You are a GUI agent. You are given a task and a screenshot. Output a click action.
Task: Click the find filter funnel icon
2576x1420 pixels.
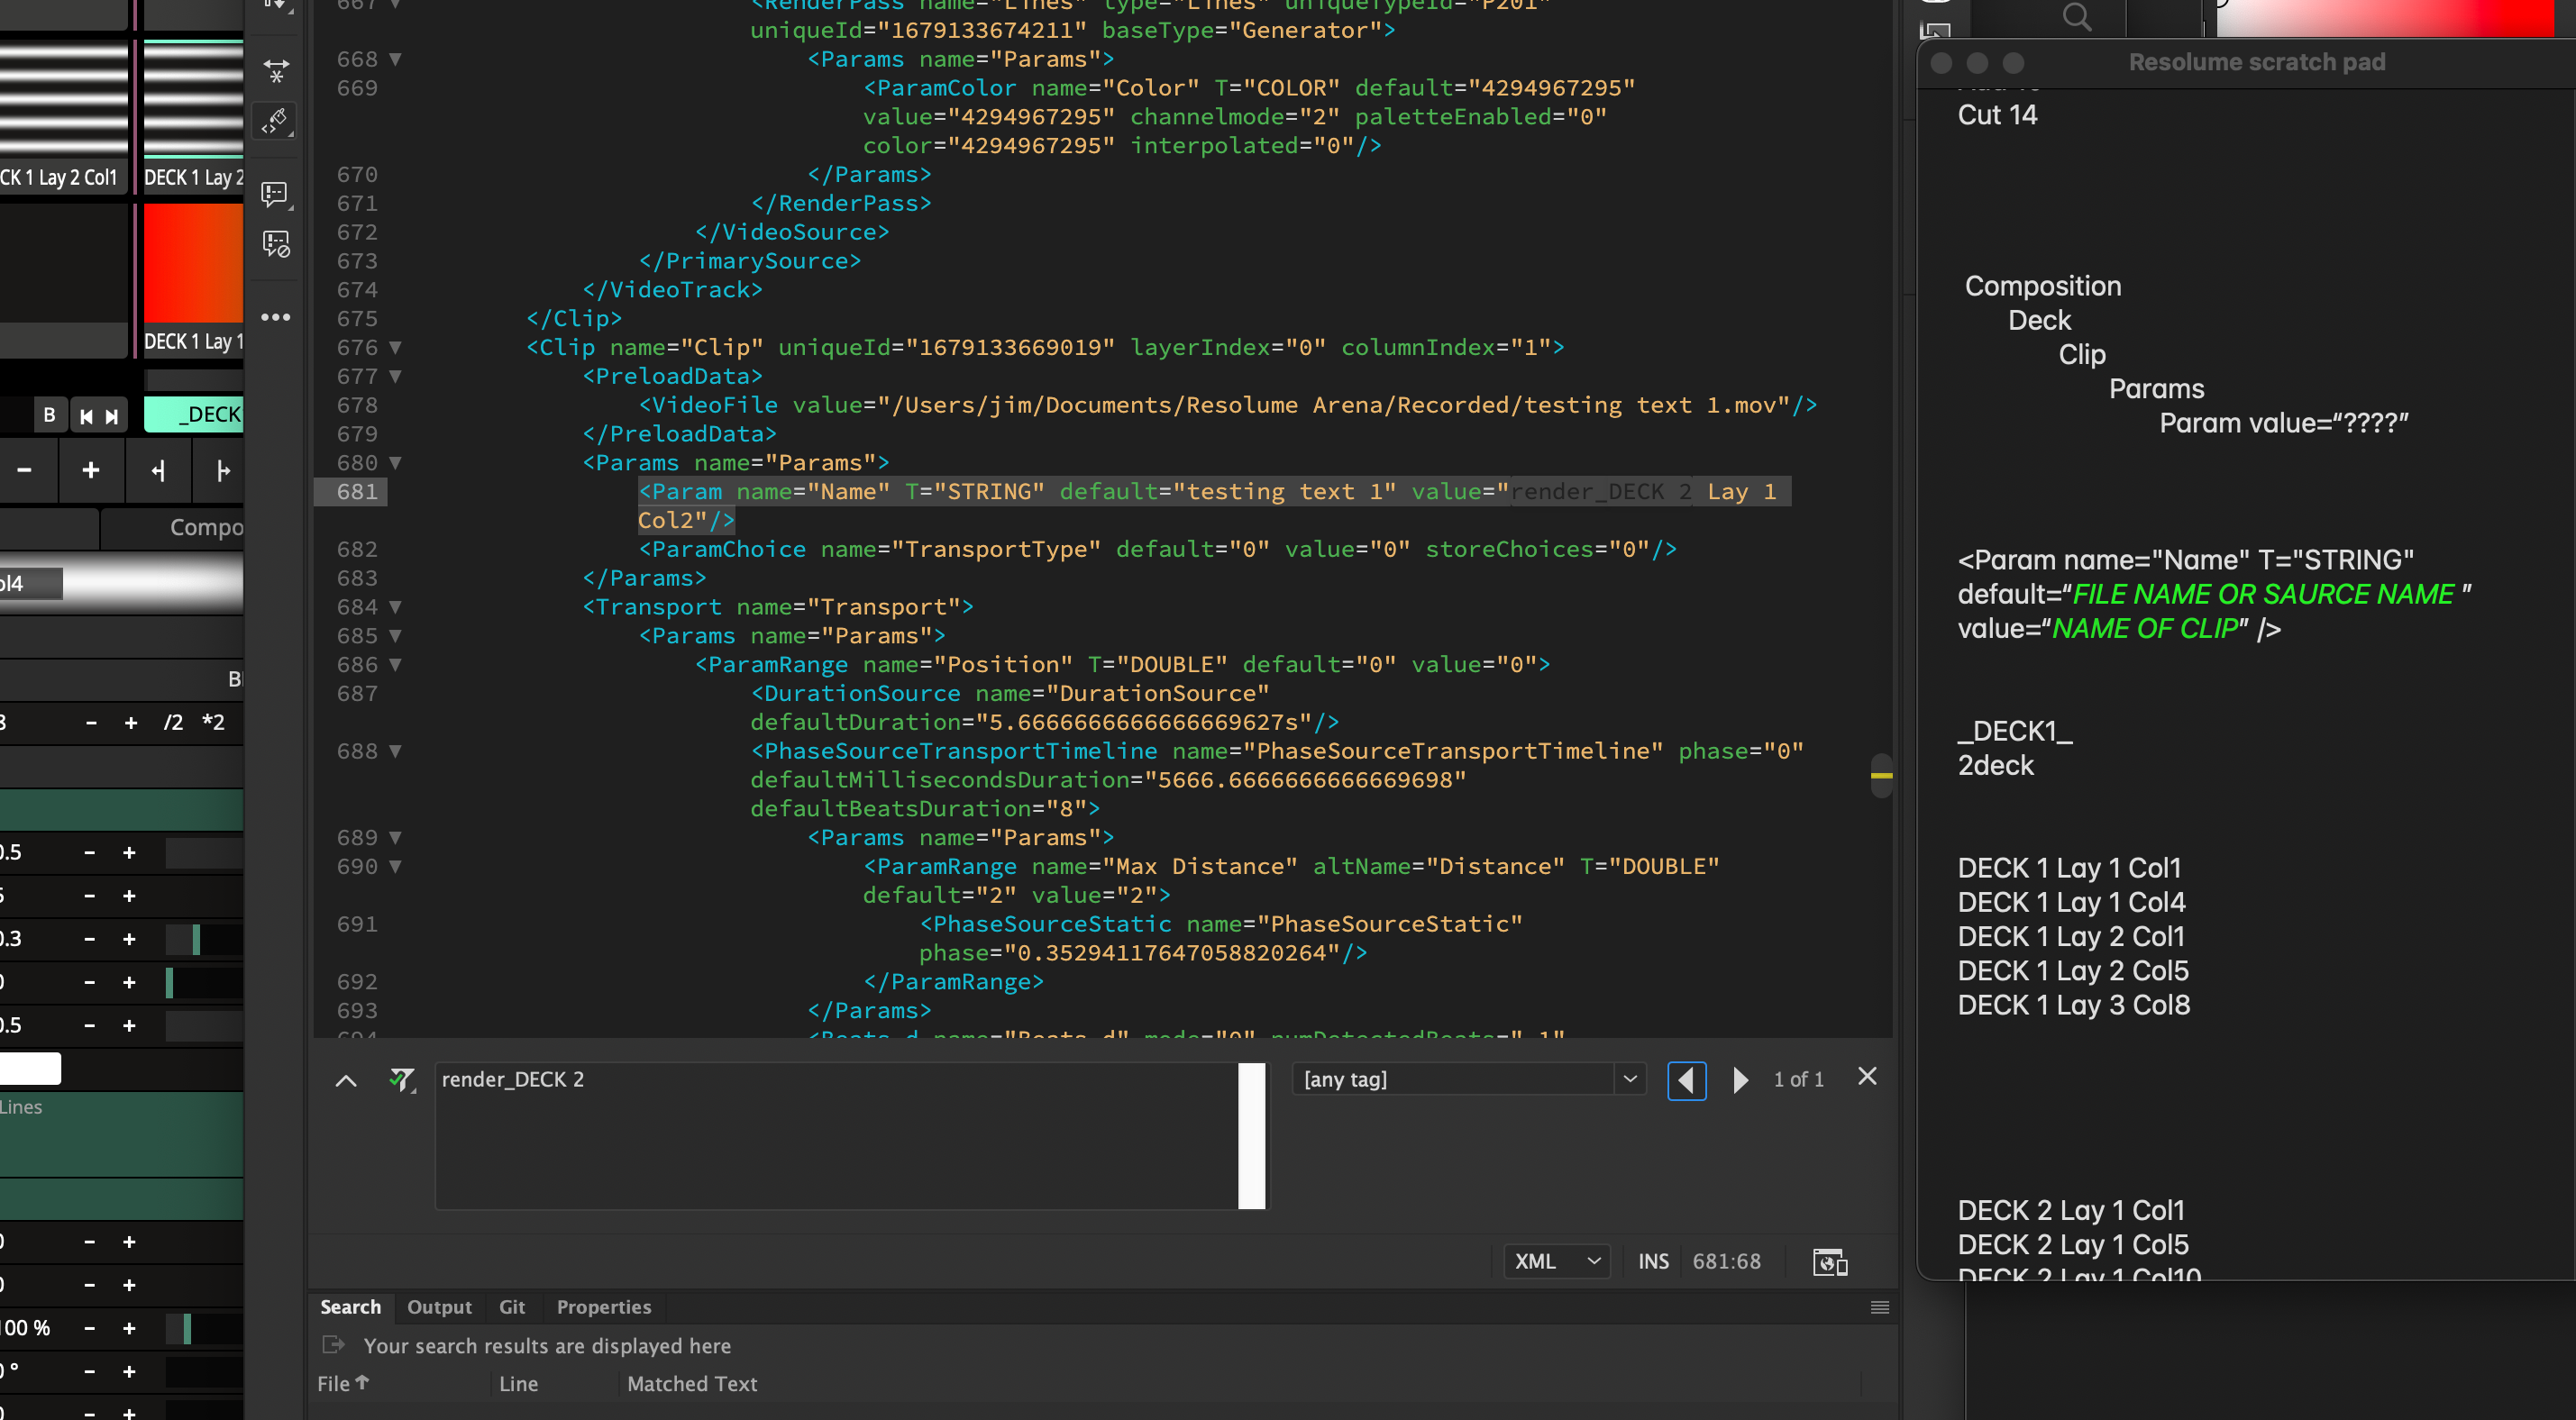[x=401, y=1079]
